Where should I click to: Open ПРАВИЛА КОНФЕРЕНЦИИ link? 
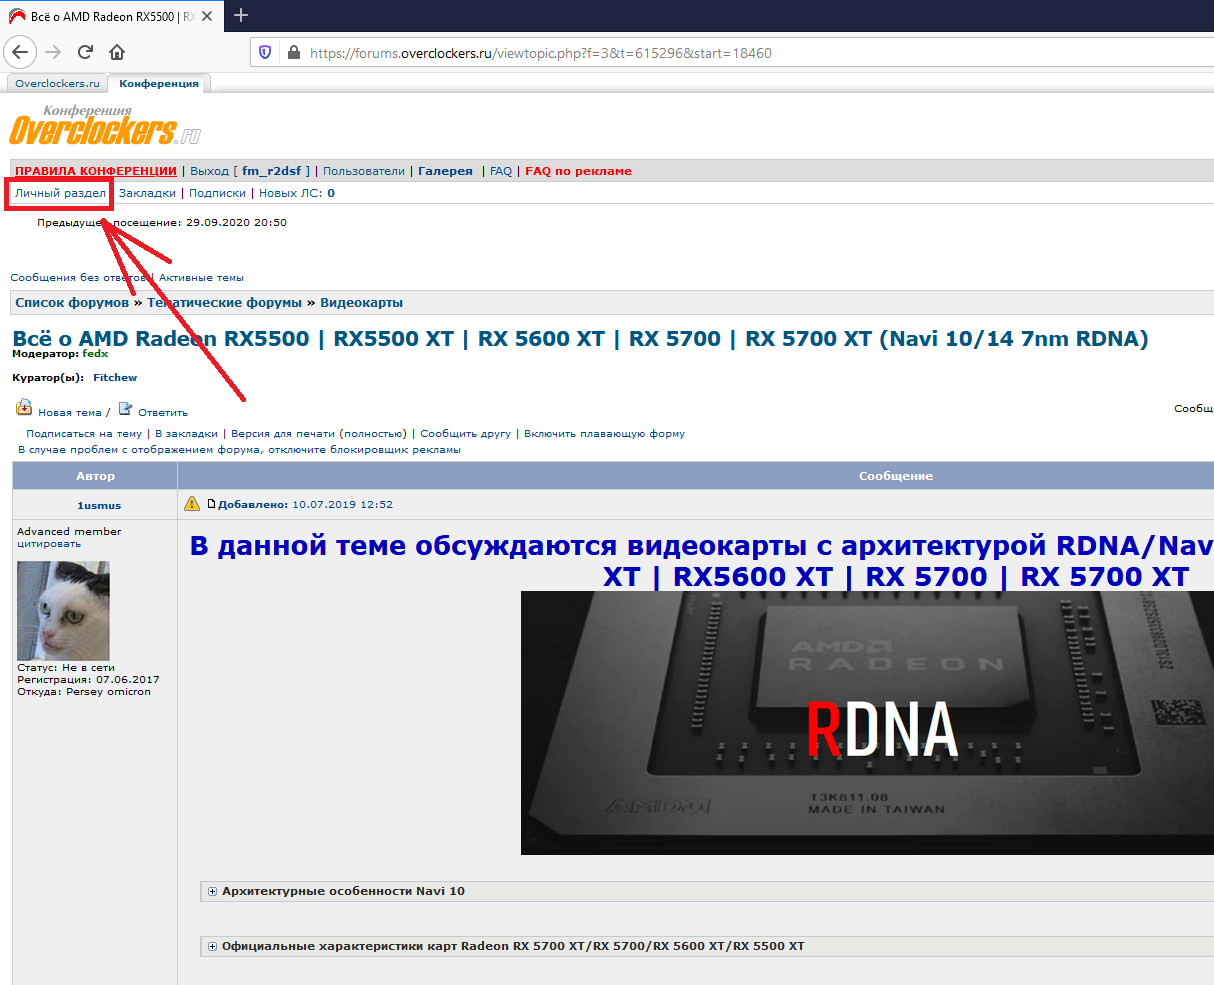tap(96, 171)
